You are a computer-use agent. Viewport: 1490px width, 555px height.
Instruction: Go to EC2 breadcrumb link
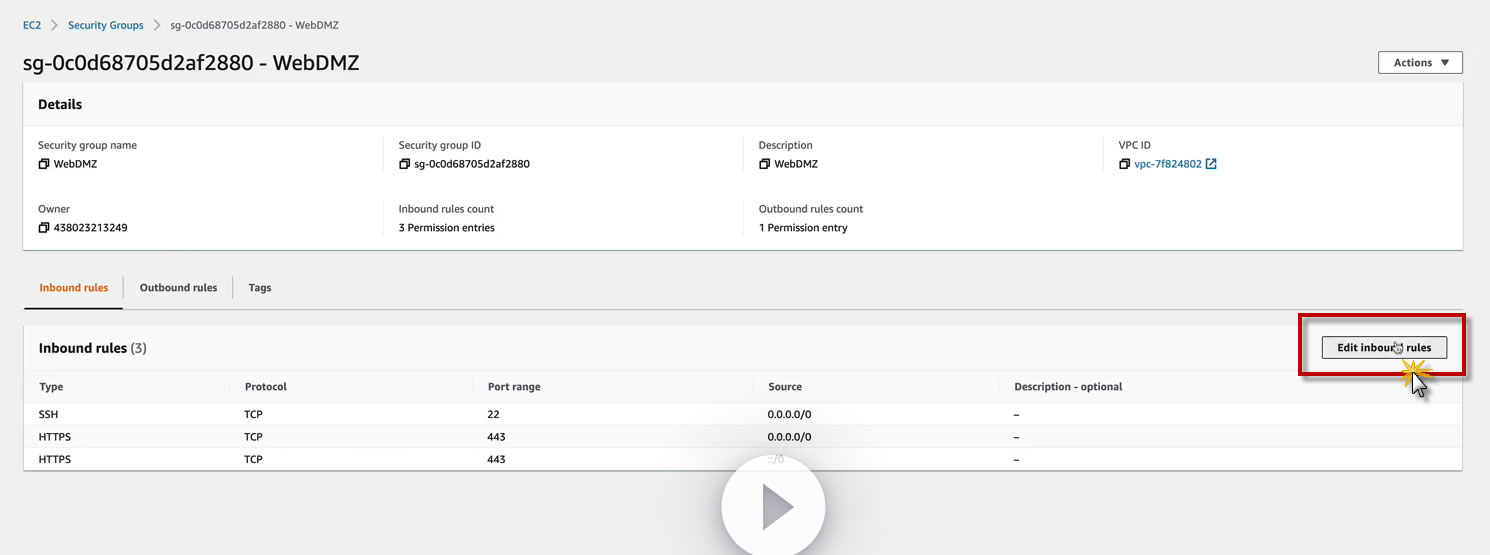(32, 25)
